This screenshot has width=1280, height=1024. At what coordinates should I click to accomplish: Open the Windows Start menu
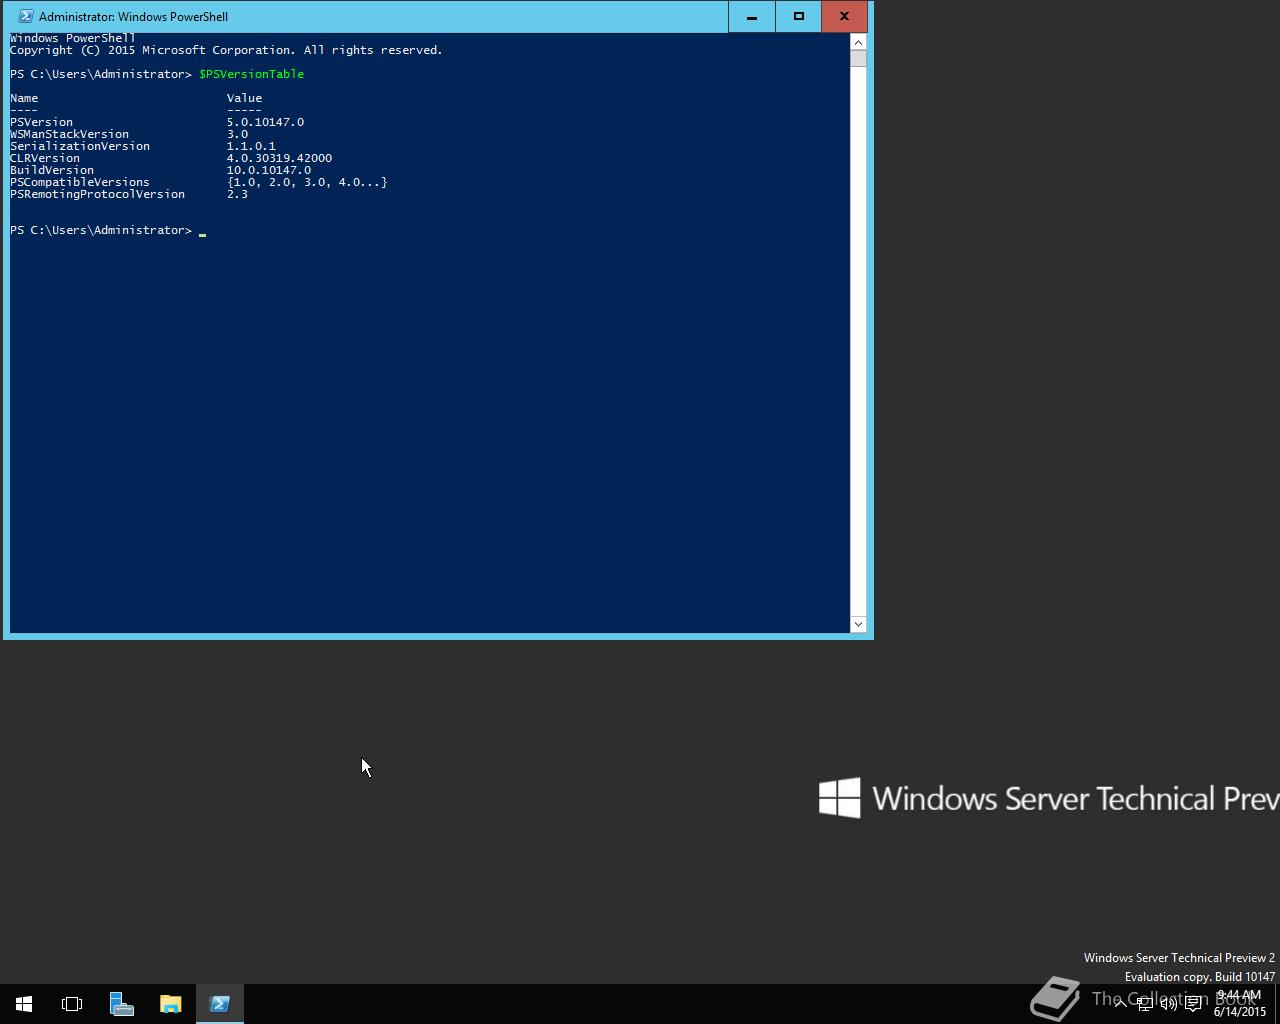pos(24,1004)
